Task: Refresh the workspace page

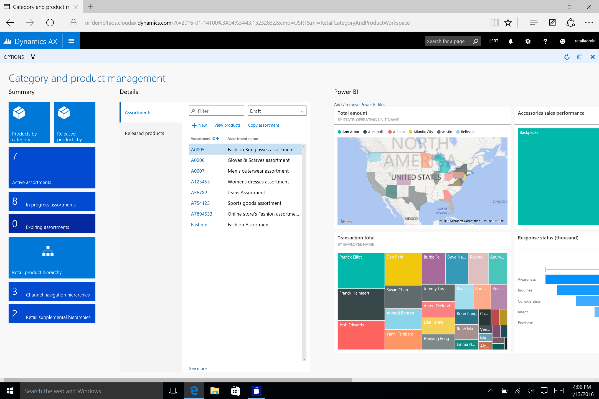Action: [x=567, y=57]
